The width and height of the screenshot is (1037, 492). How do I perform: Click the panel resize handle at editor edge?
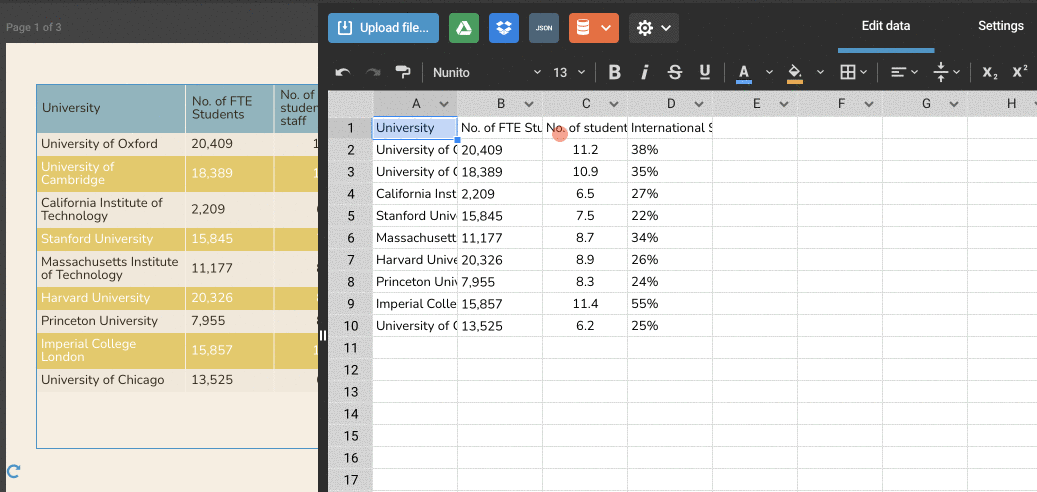(323, 335)
